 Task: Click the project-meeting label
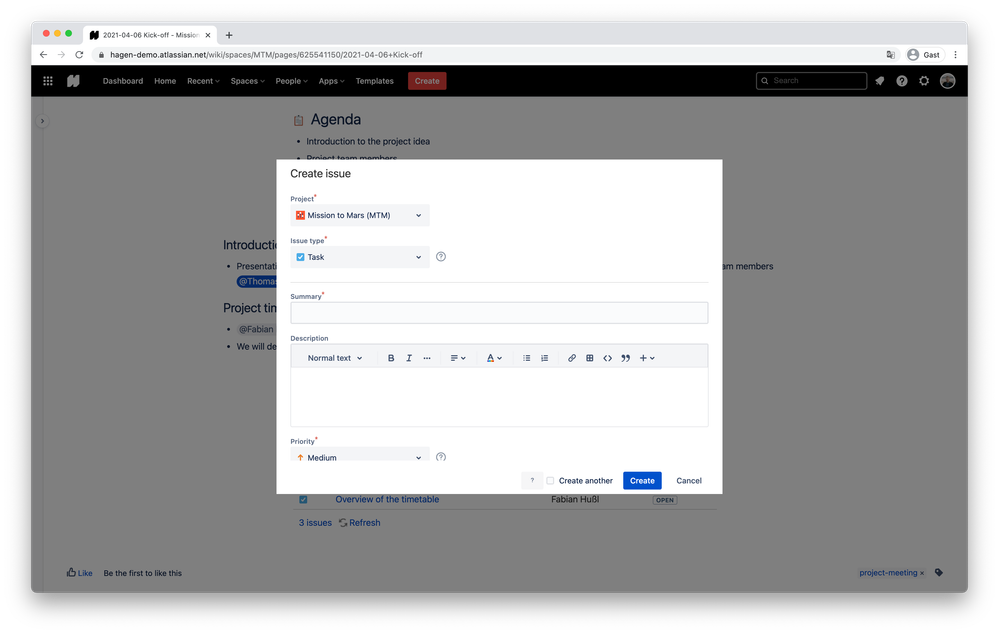pos(888,573)
